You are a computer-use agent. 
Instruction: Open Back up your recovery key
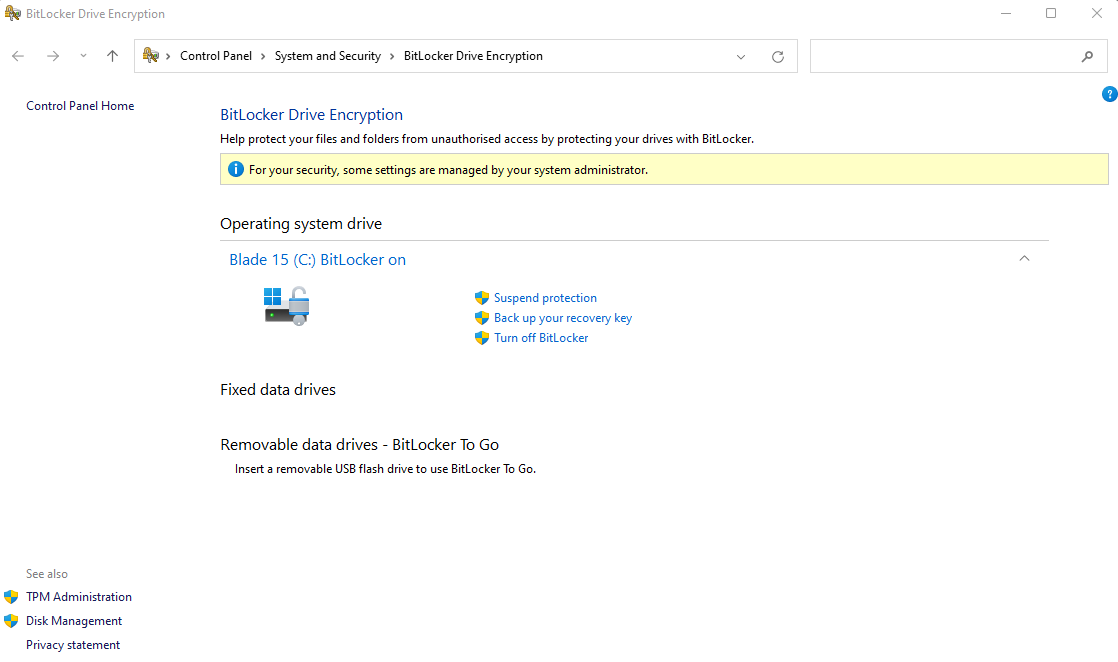point(563,317)
